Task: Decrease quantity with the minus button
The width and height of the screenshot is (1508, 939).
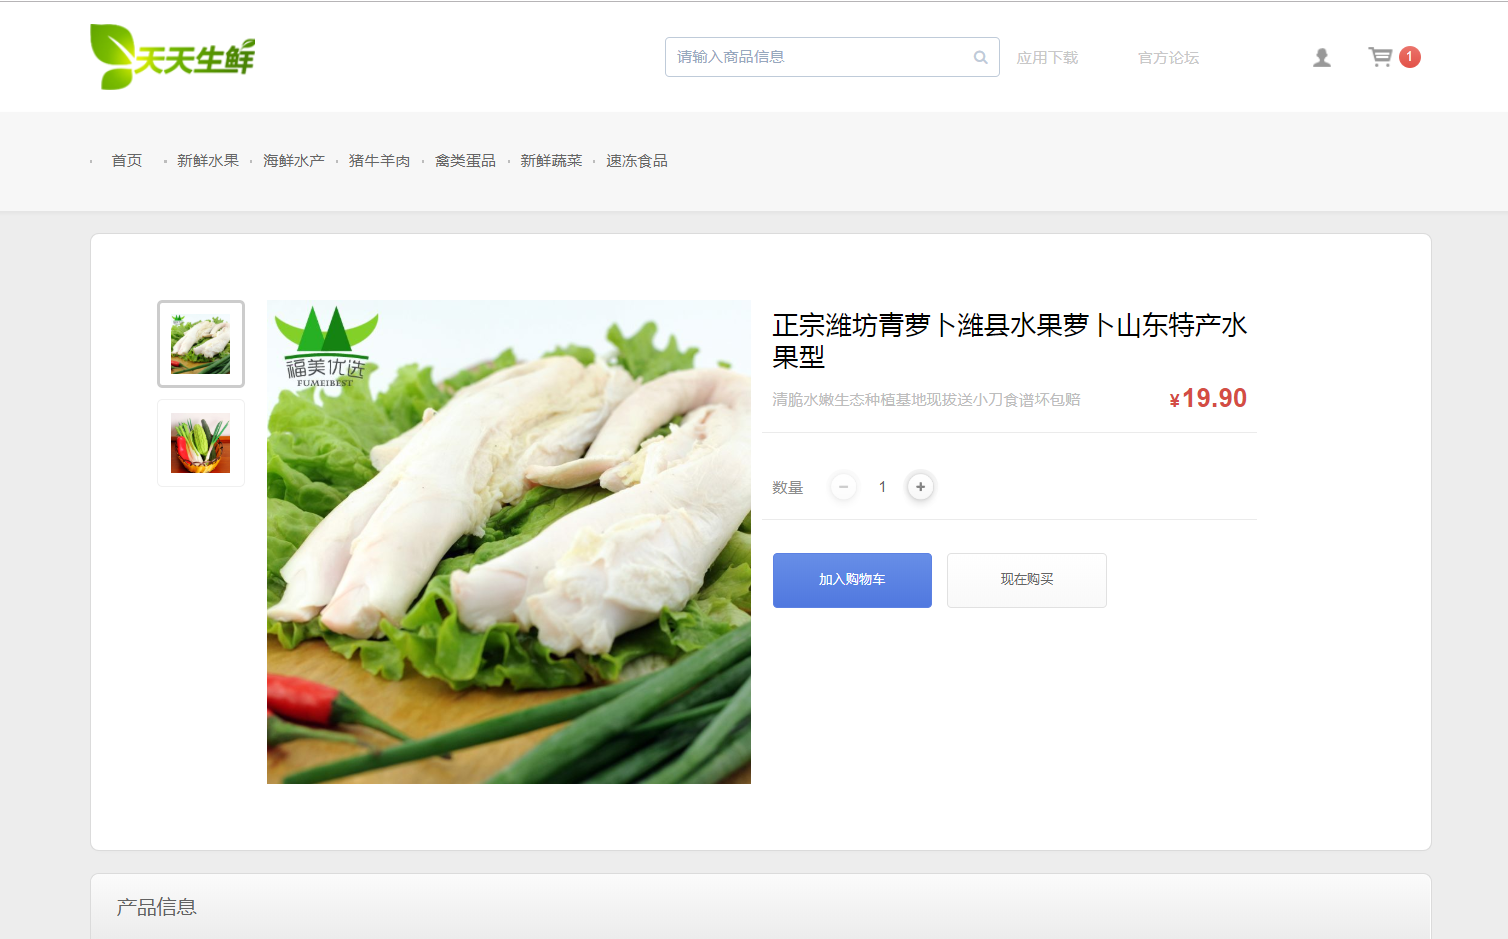Action: click(843, 487)
